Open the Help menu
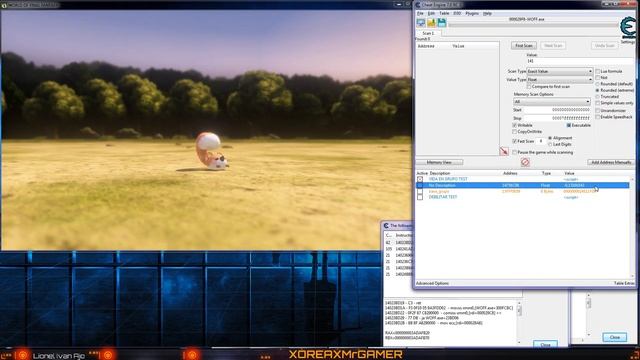 click(x=487, y=13)
